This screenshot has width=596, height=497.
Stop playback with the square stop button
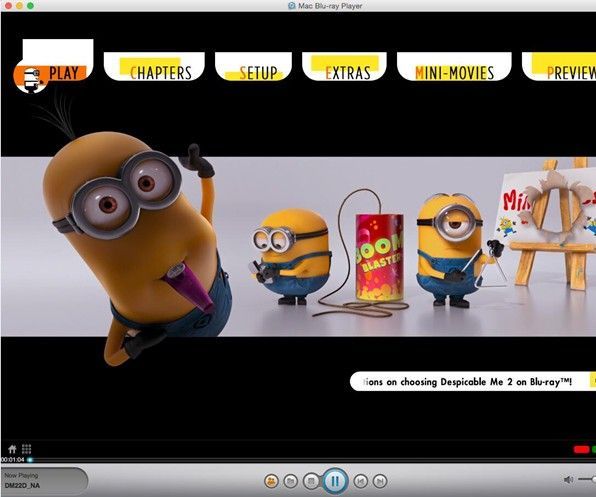tap(311, 481)
